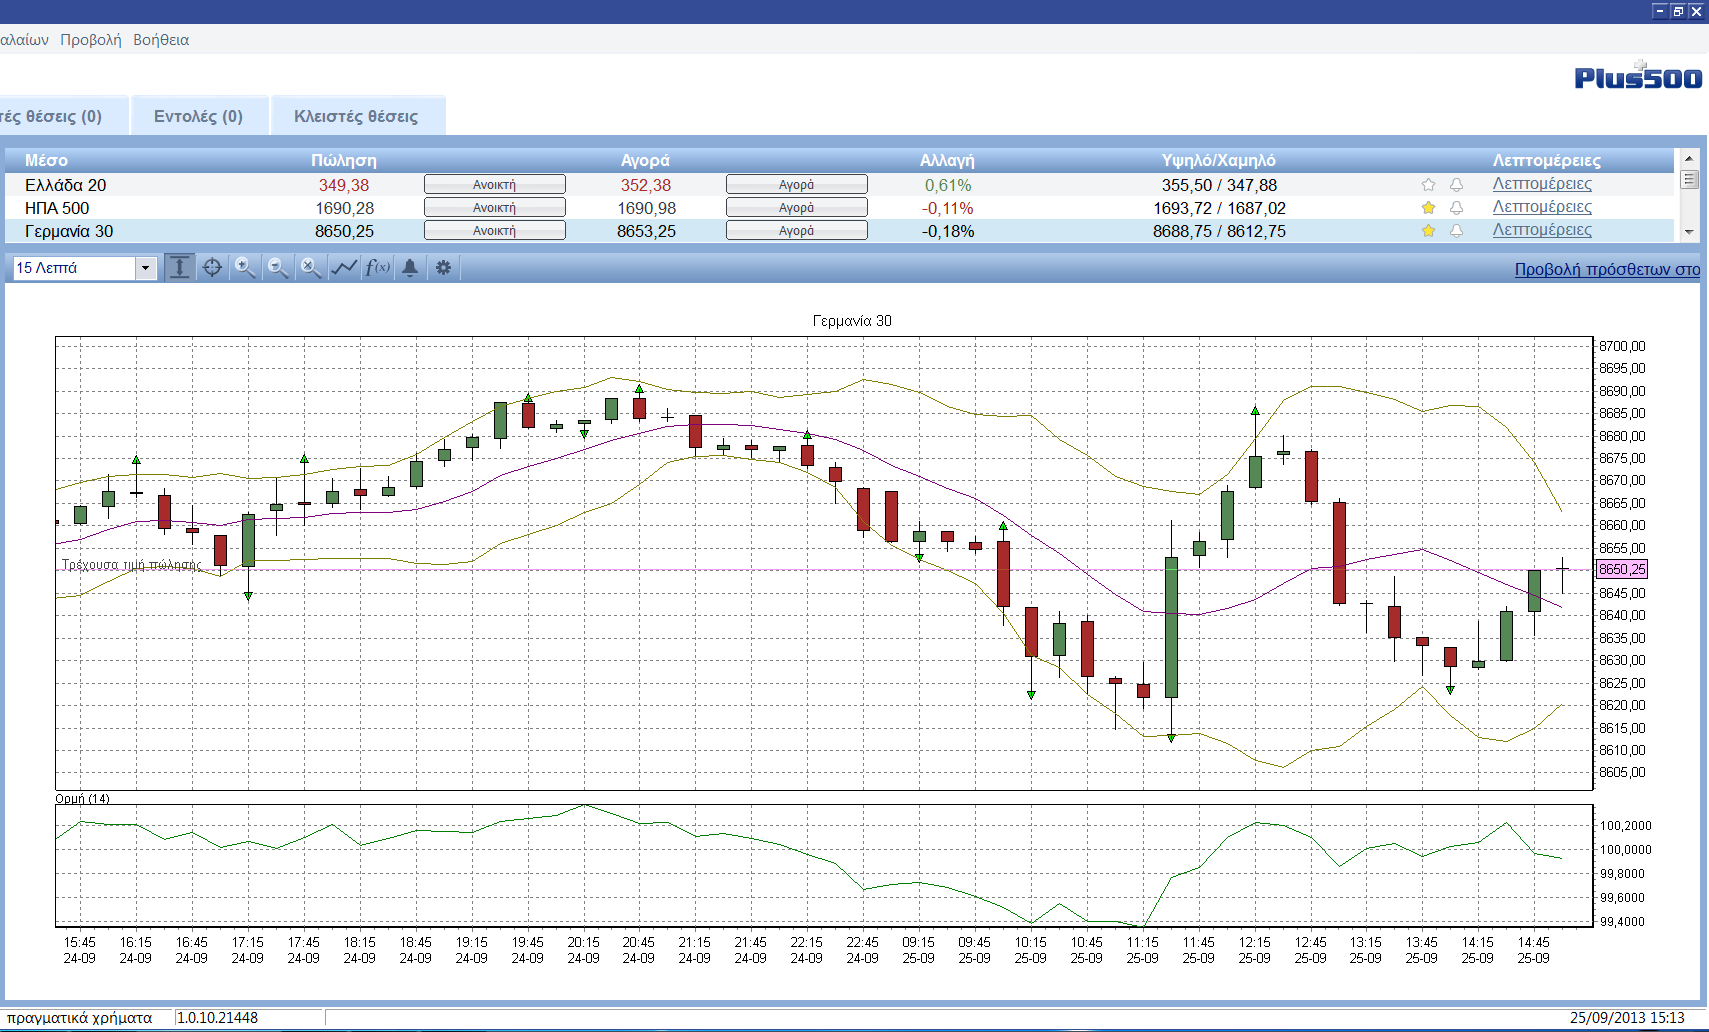This screenshot has height=1032, width=1709.
Task: Set alert bell for Γερμανία 30
Action: click(1456, 231)
